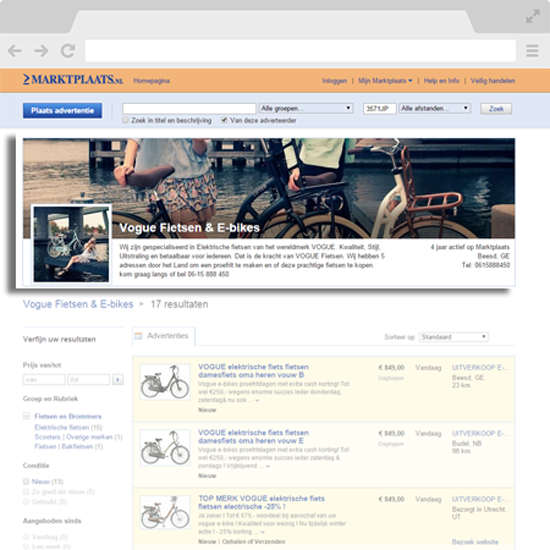Click the price 'tot' field
This screenshot has width=550, height=550.
point(88,380)
